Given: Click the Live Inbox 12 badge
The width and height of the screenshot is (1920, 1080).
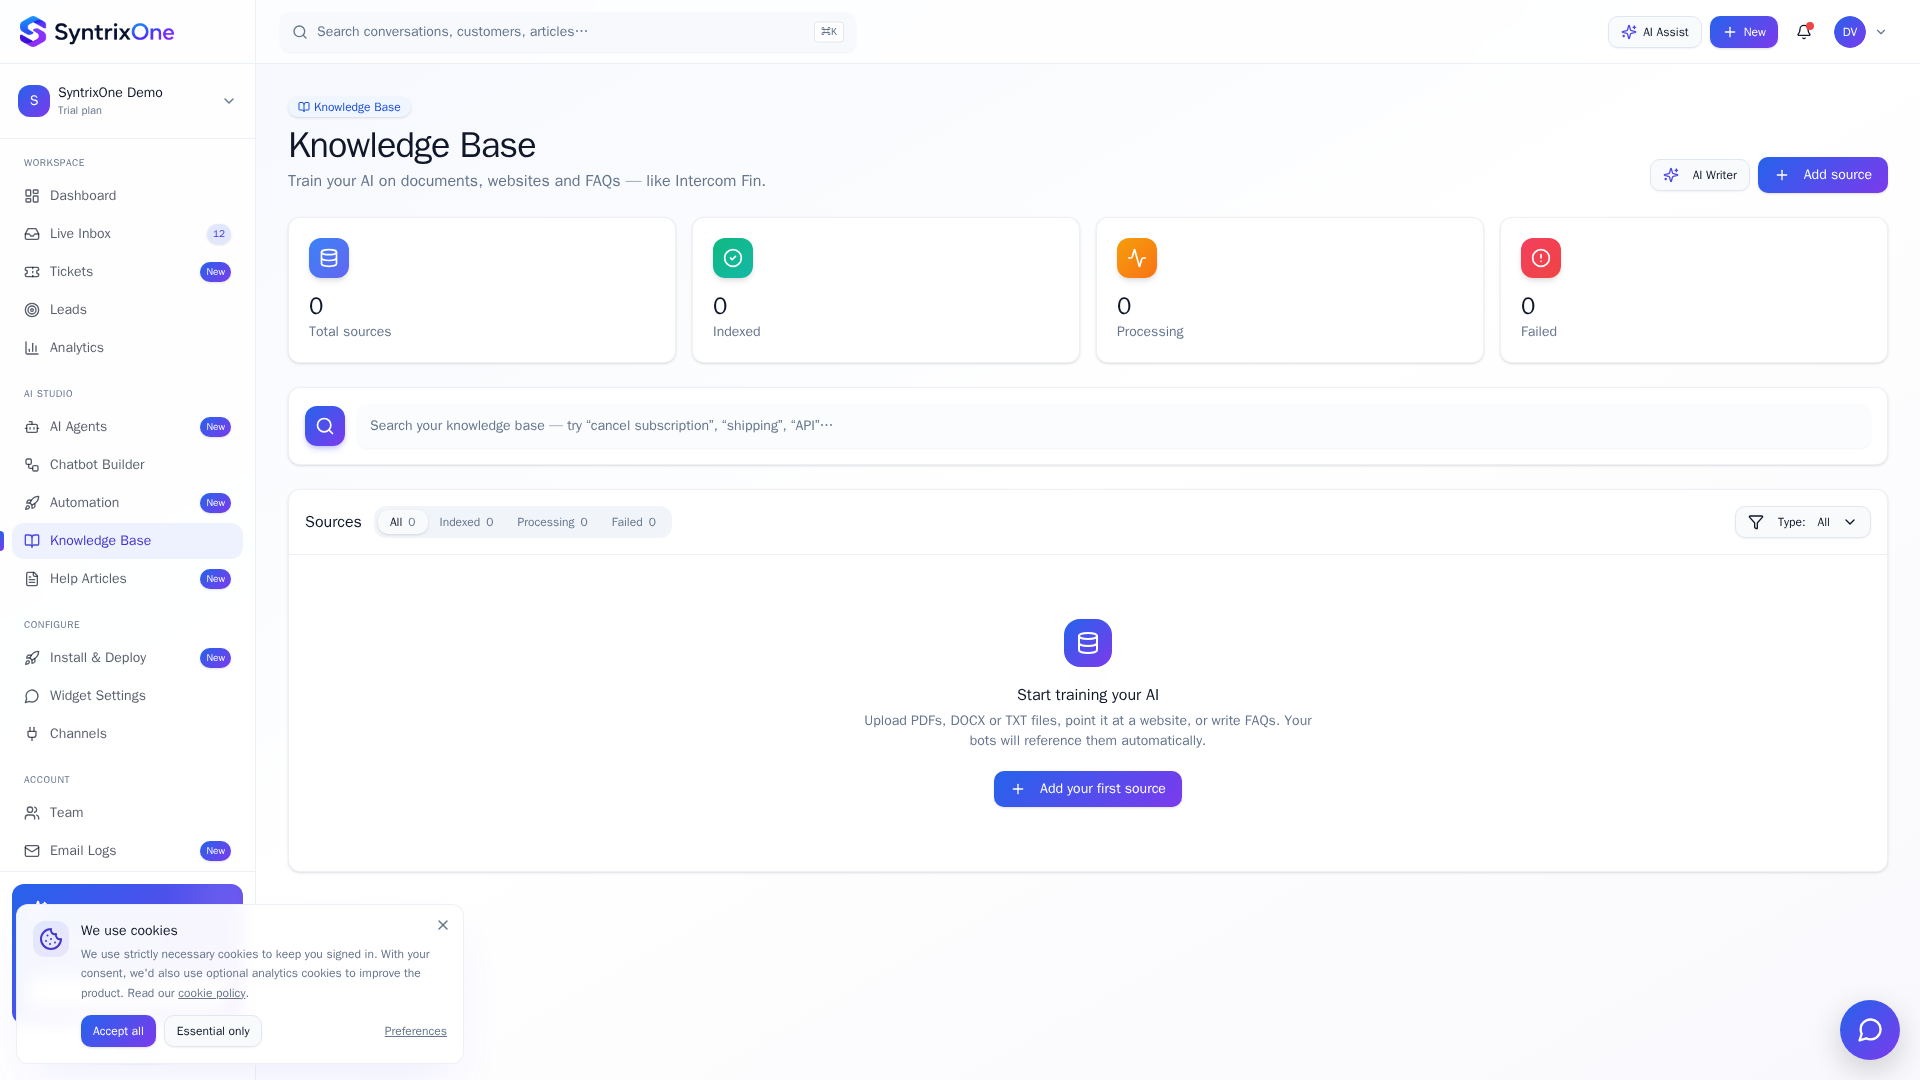Looking at the screenshot, I should pyautogui.click(x=219, y=234).
